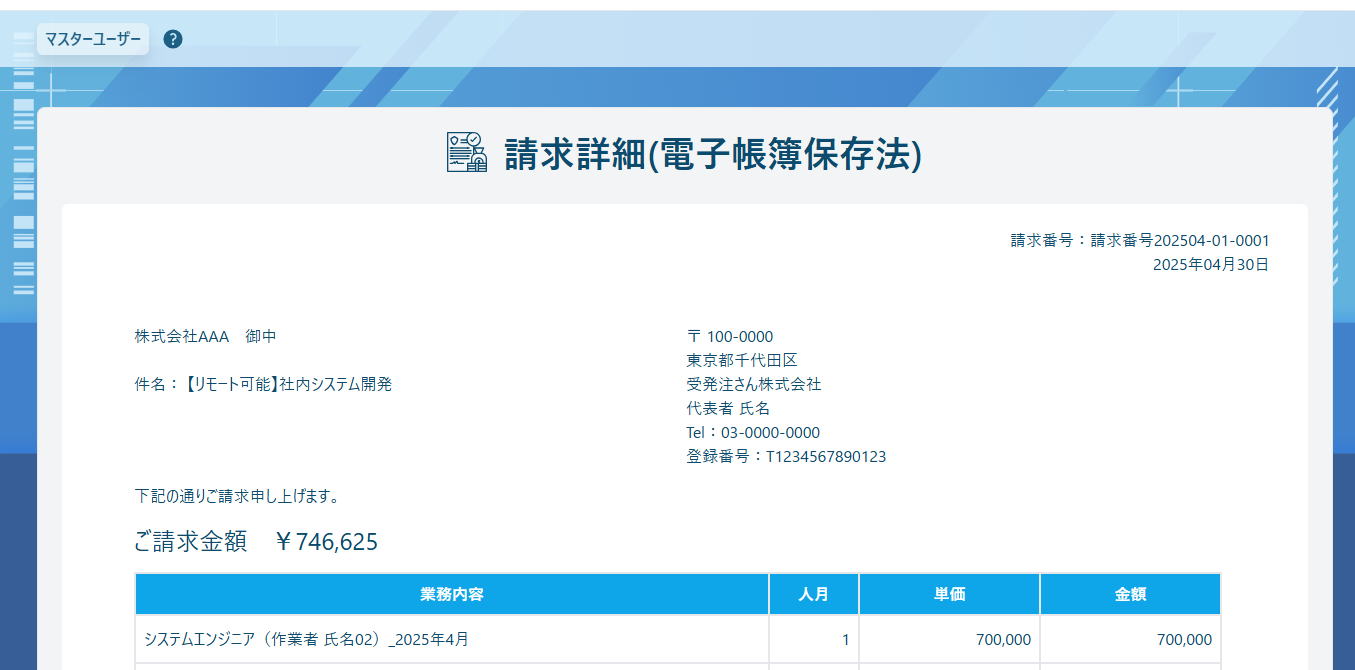
Task: Click the invoice document icon beside the title
Action: [x=466, y=153]
